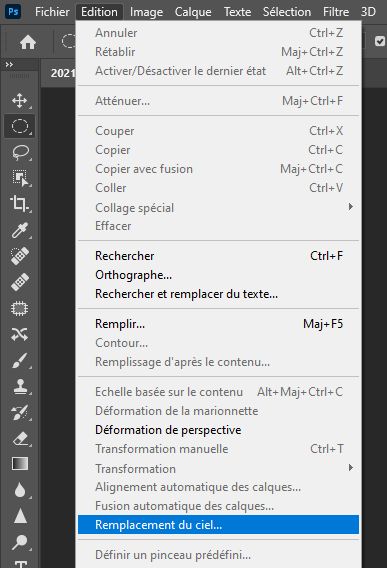
Task: Open the Sélection menu
Action: 287,12
